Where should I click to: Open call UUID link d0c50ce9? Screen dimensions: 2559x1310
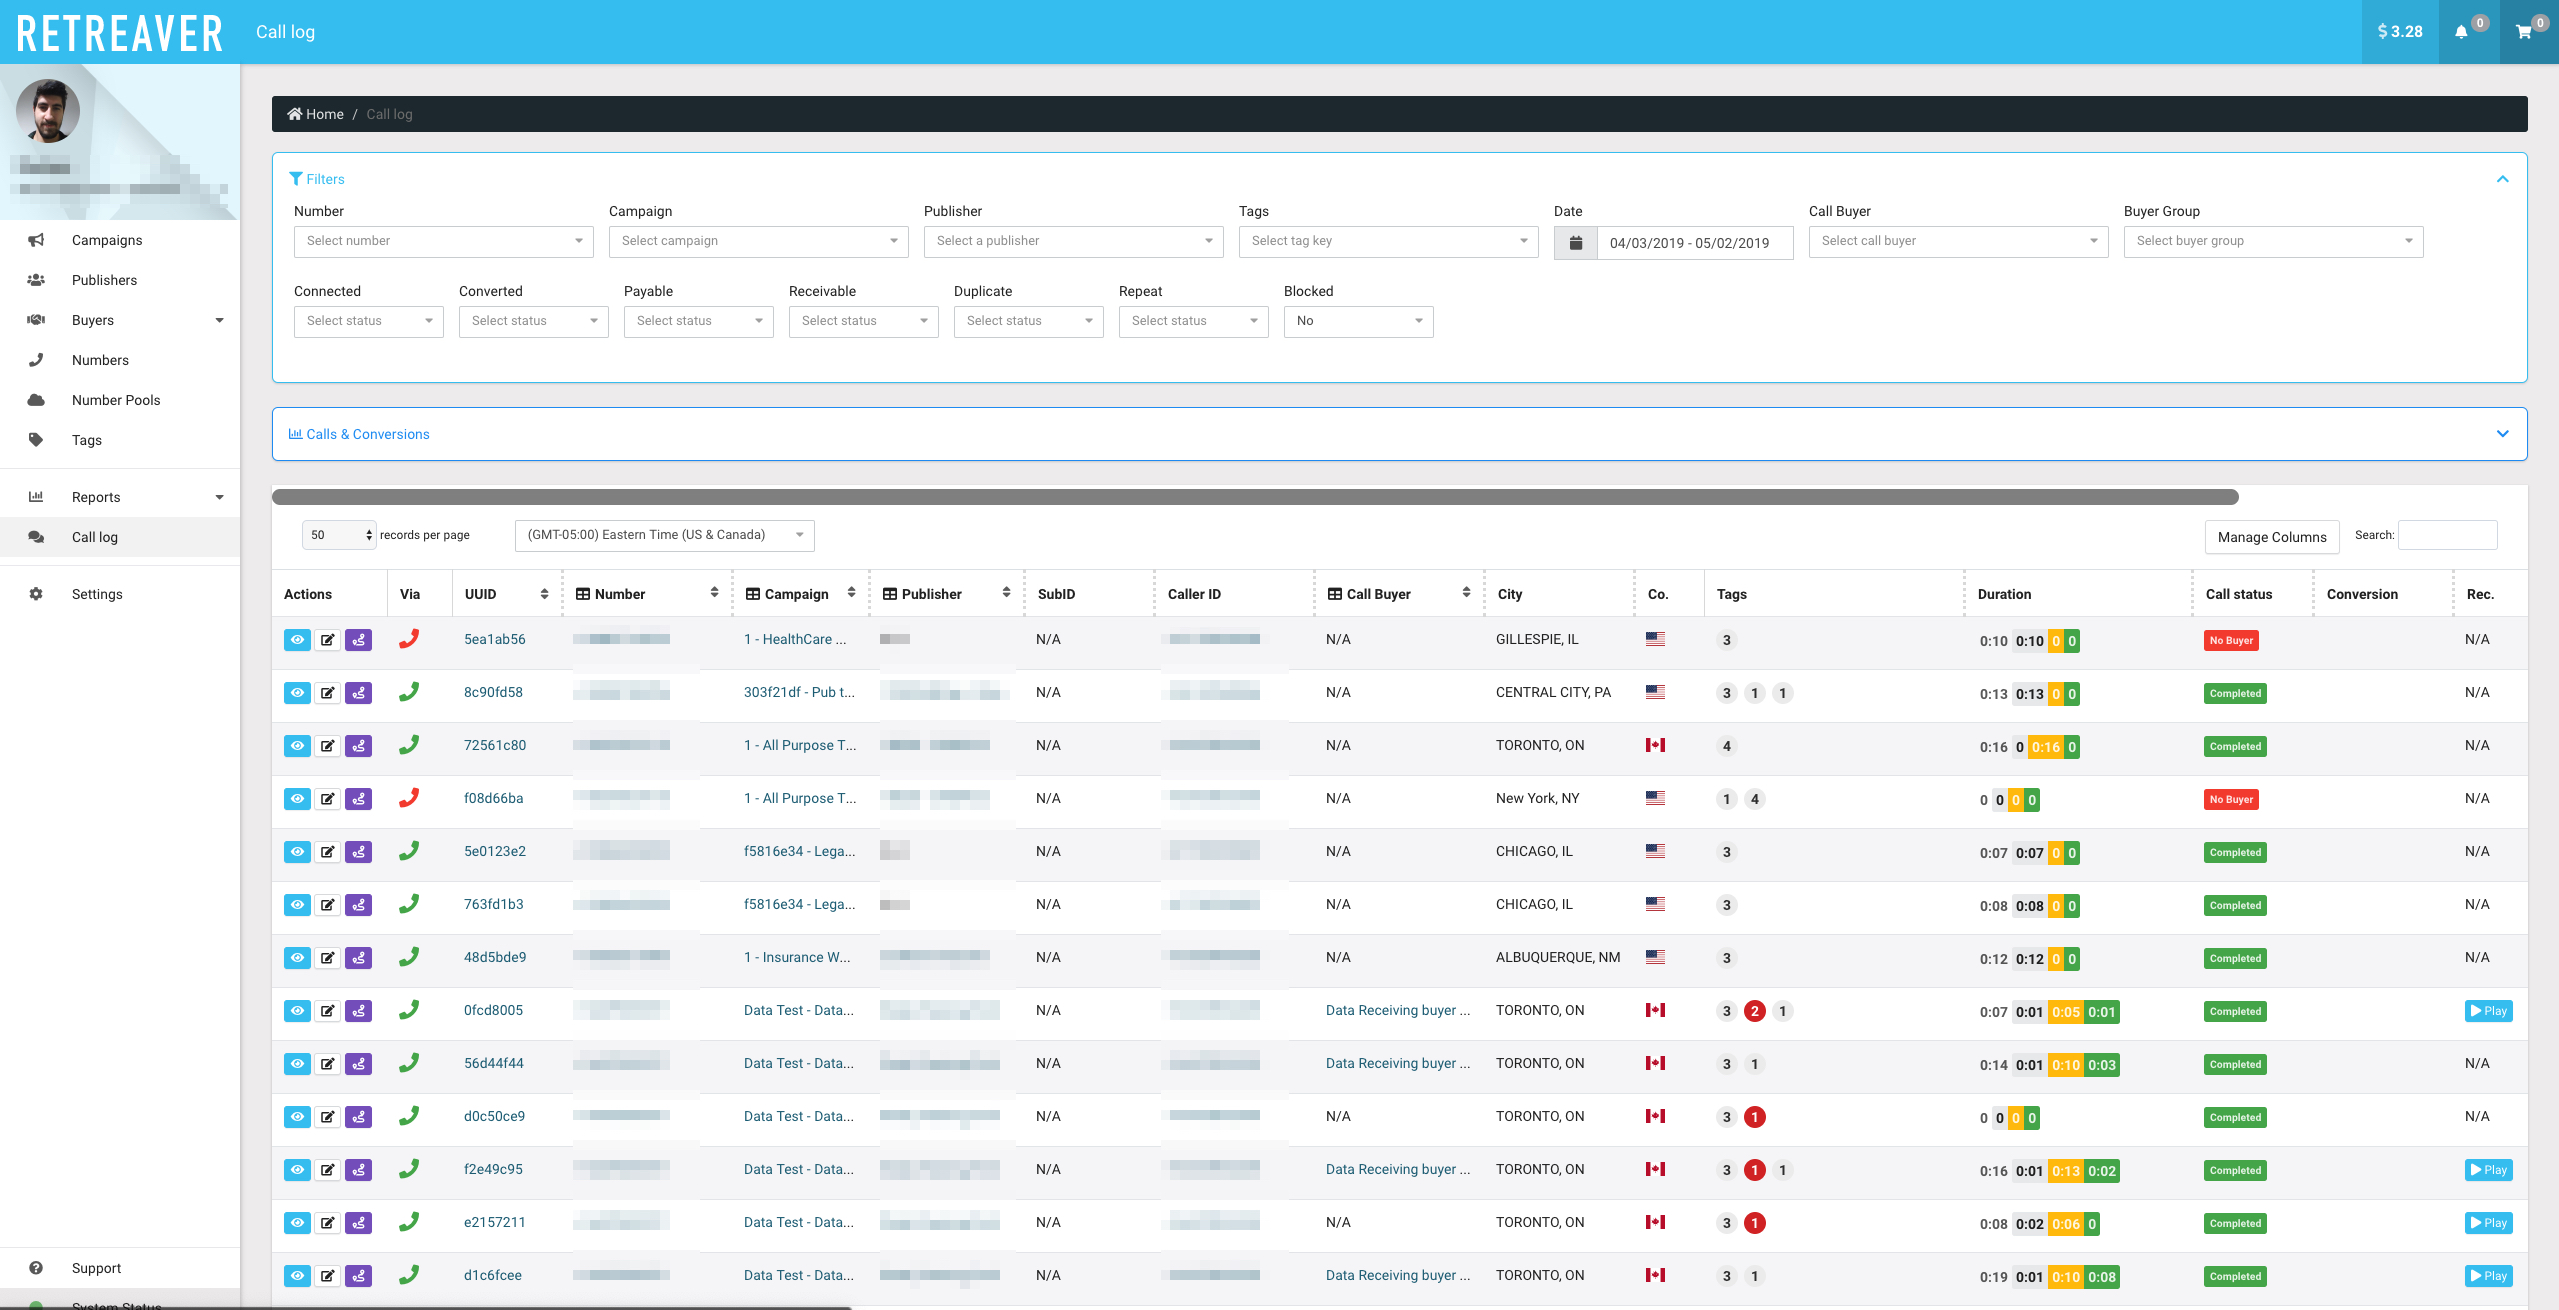click(494, 1116)
